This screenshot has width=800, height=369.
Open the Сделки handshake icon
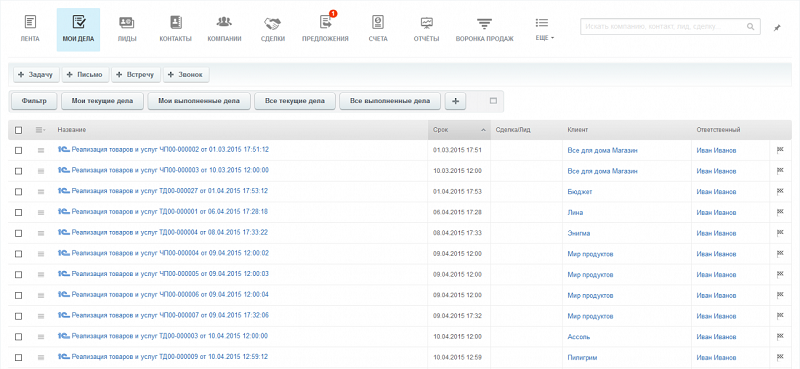272,23
